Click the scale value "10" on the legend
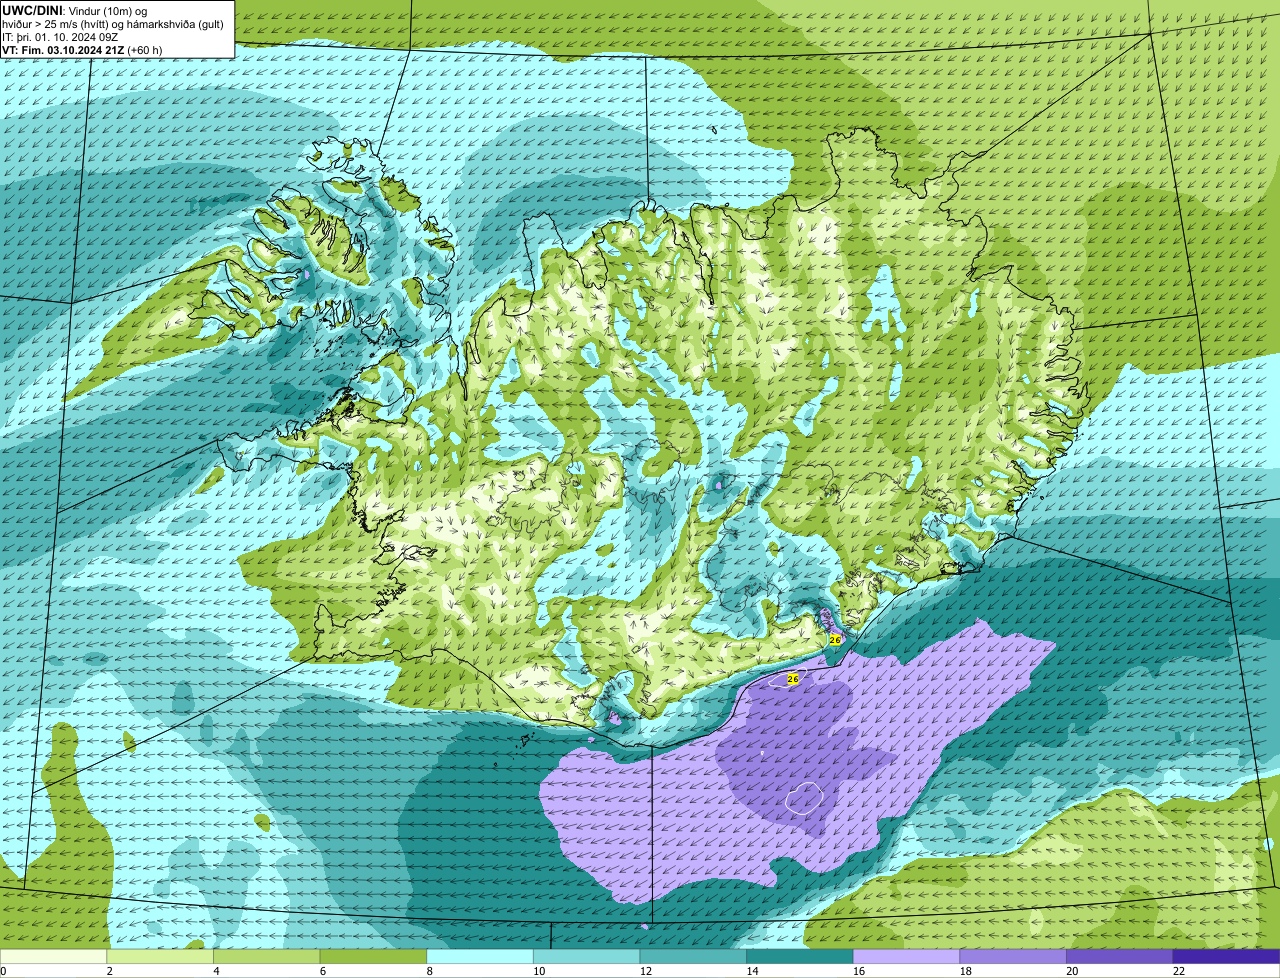Viewport: 1280px width, 978px height. pos(539,971)
